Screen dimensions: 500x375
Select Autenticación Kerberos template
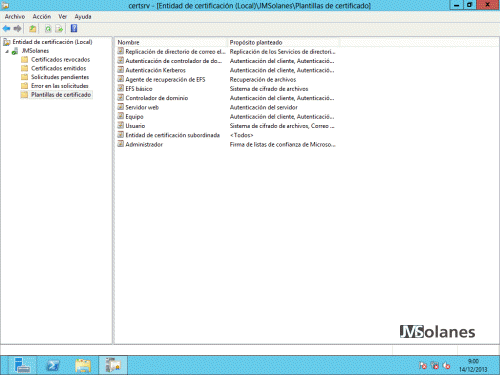coord(155,70)
